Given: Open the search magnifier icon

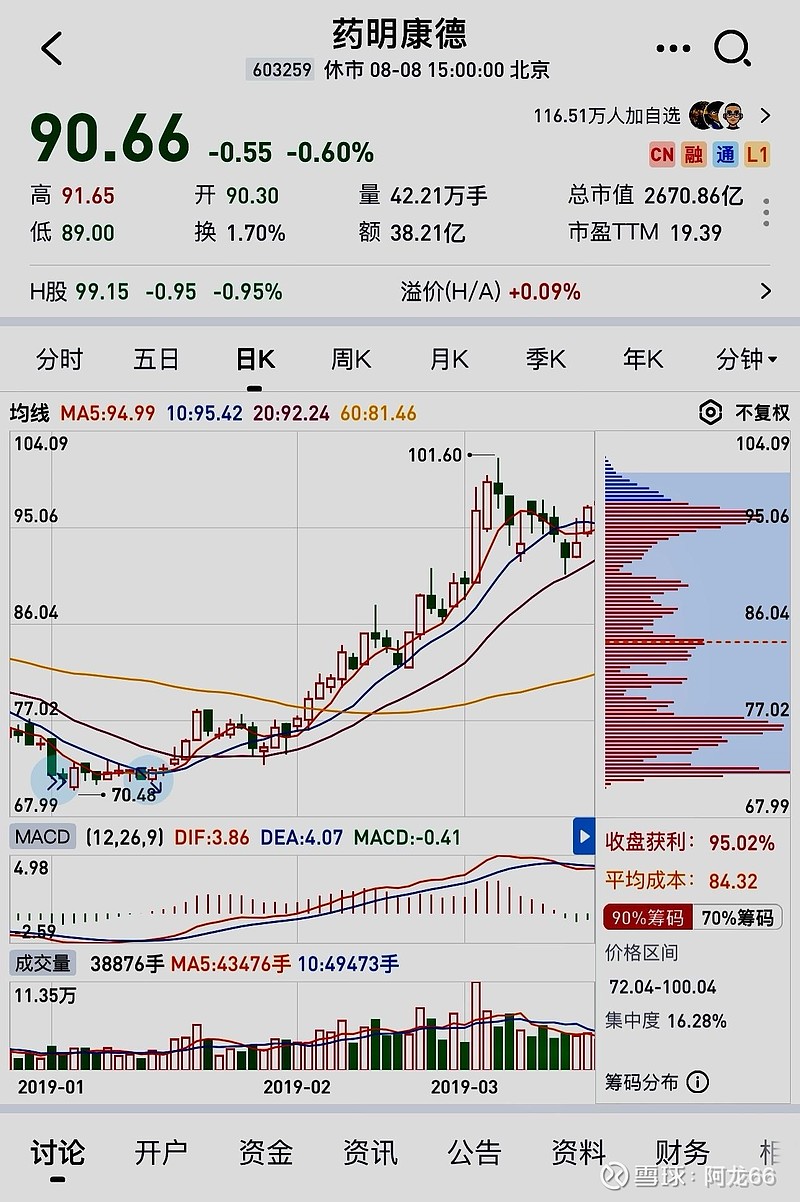Looking at the screenshot, I should point(732,47).
